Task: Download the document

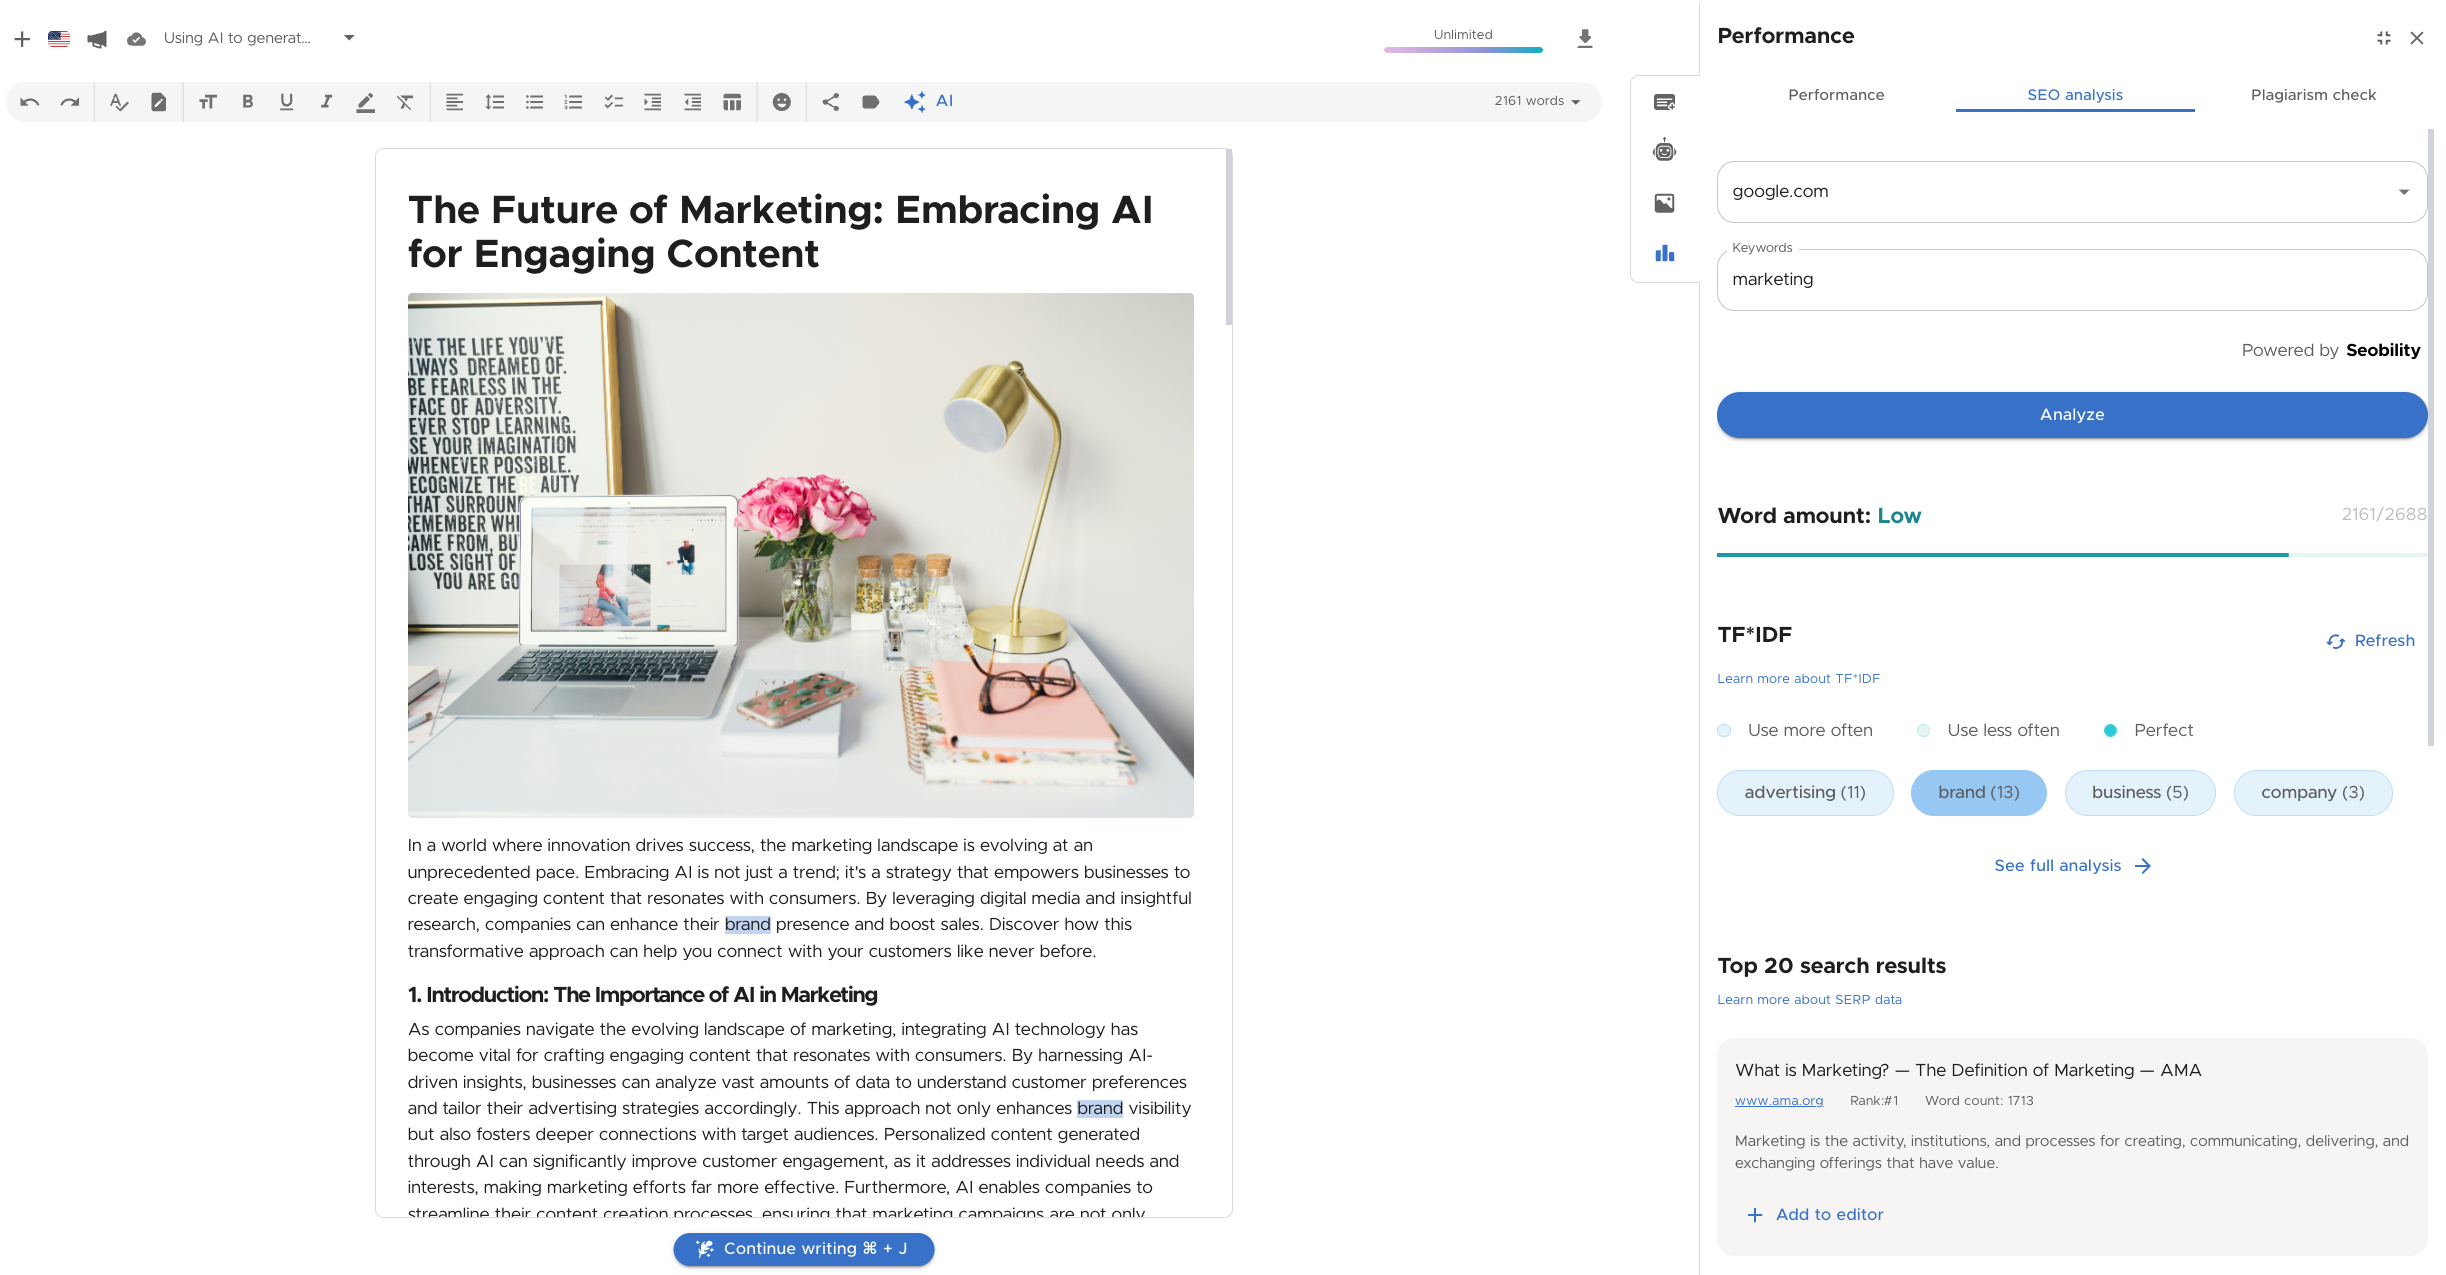Action: tap(1585, 39)
